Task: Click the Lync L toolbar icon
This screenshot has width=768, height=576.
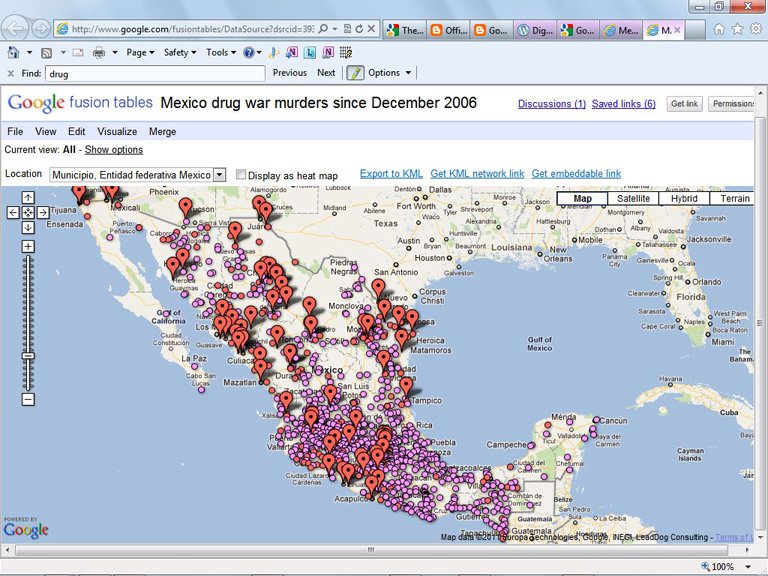Action: (310, 52)
